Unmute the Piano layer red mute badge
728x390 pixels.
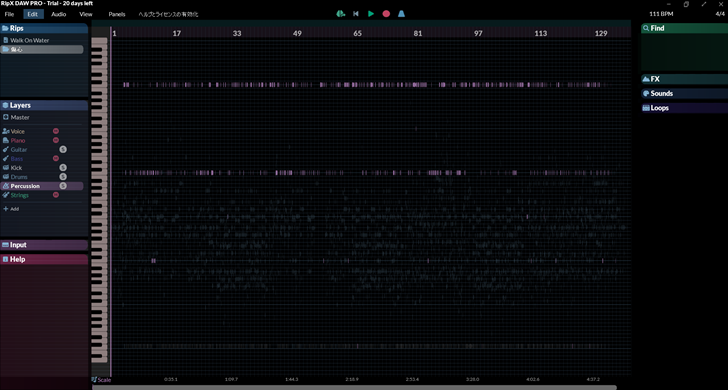(56, 140)
